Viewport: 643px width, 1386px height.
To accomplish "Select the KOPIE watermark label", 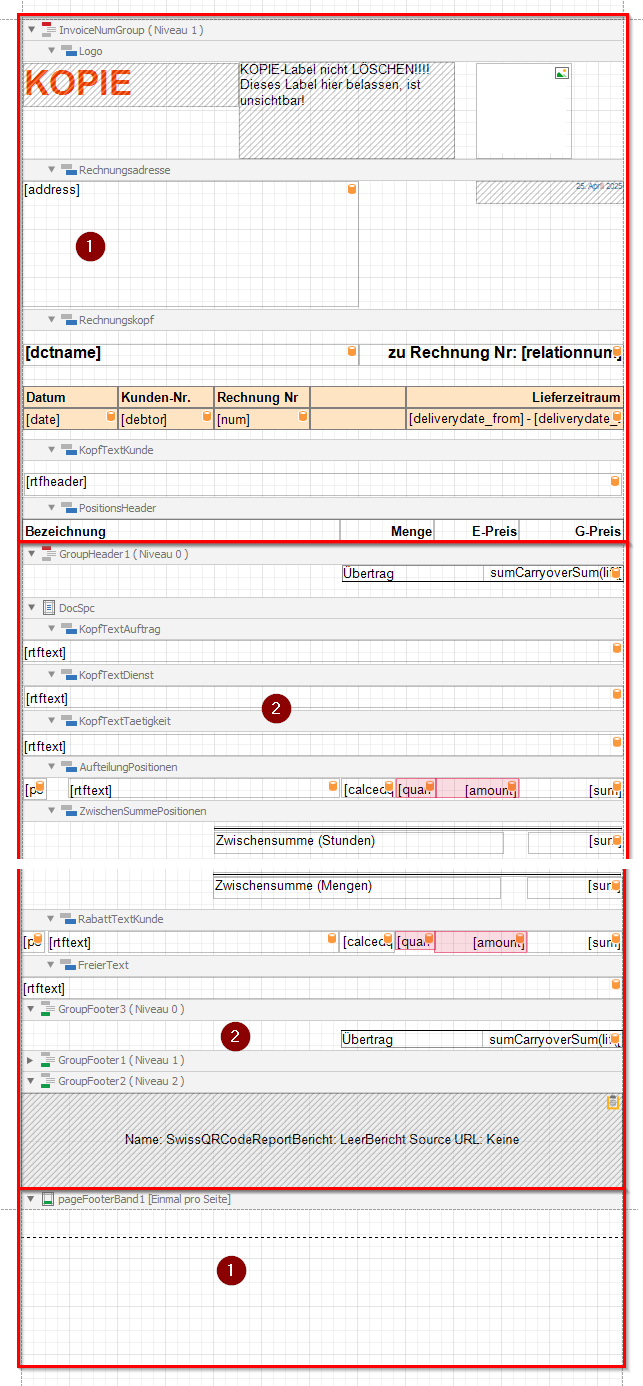I will 129,84.
